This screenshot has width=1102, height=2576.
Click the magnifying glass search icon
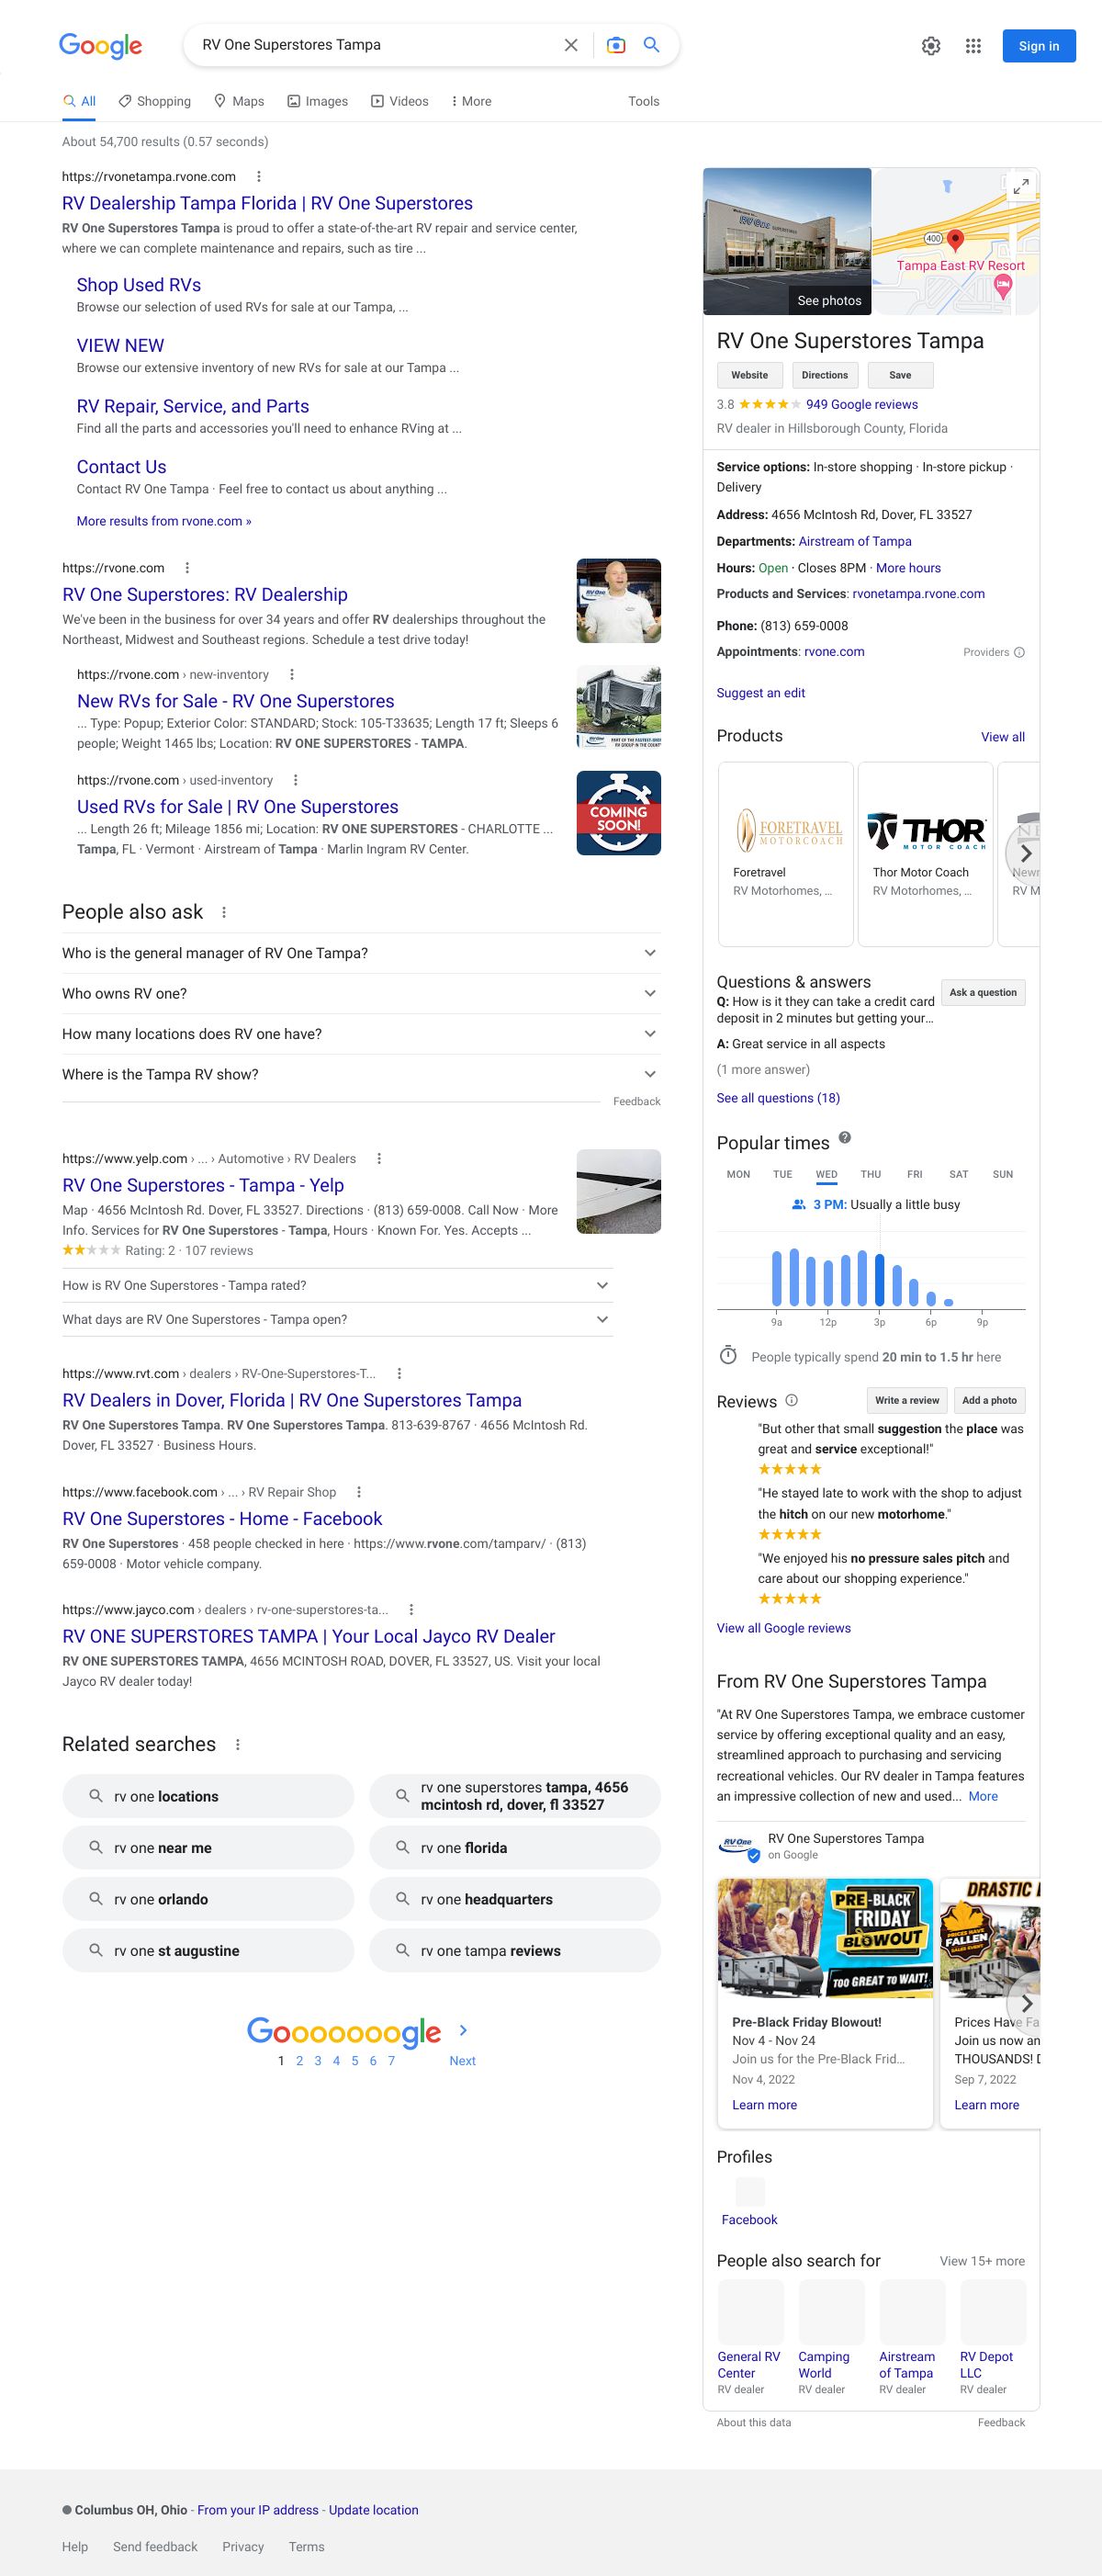click(x=651, y=45)
